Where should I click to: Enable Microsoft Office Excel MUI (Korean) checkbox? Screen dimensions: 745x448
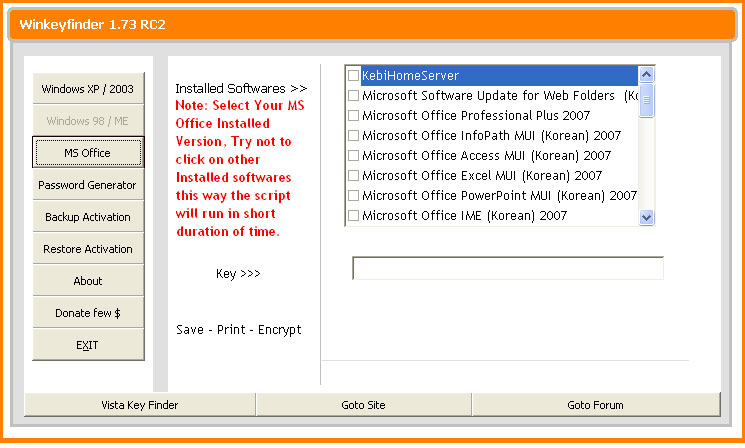tap(353, 175)
